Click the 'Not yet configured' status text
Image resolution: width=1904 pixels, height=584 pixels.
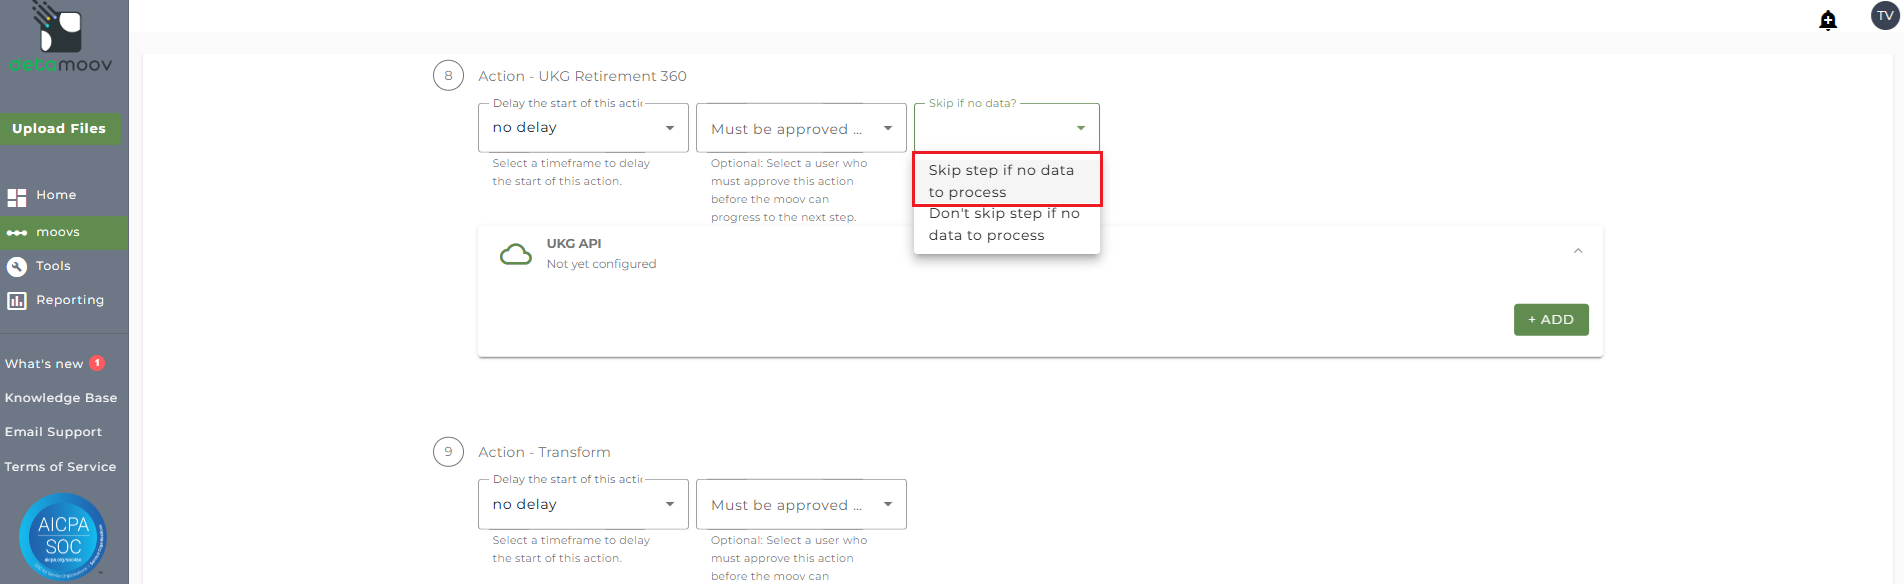pyautogui.click(x=601, y=264)
